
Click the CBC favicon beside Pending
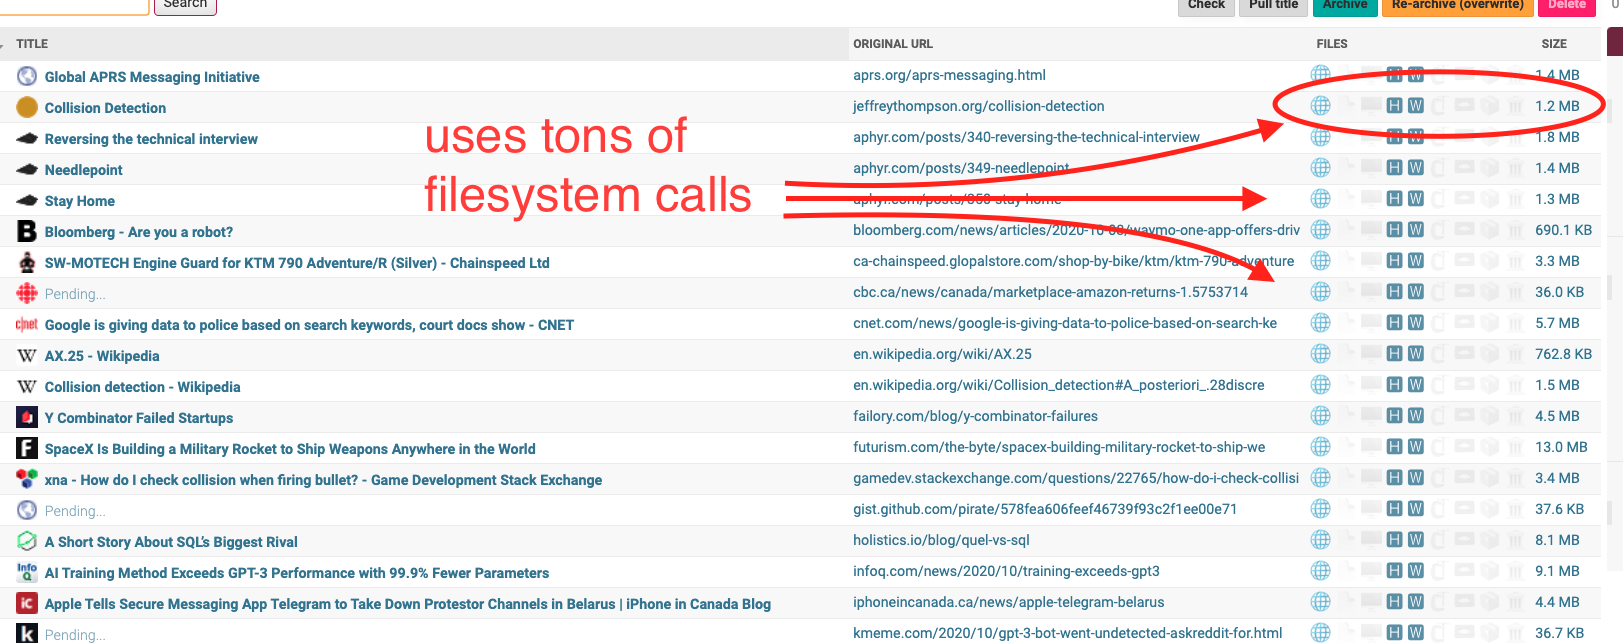[x=27, y=293]
